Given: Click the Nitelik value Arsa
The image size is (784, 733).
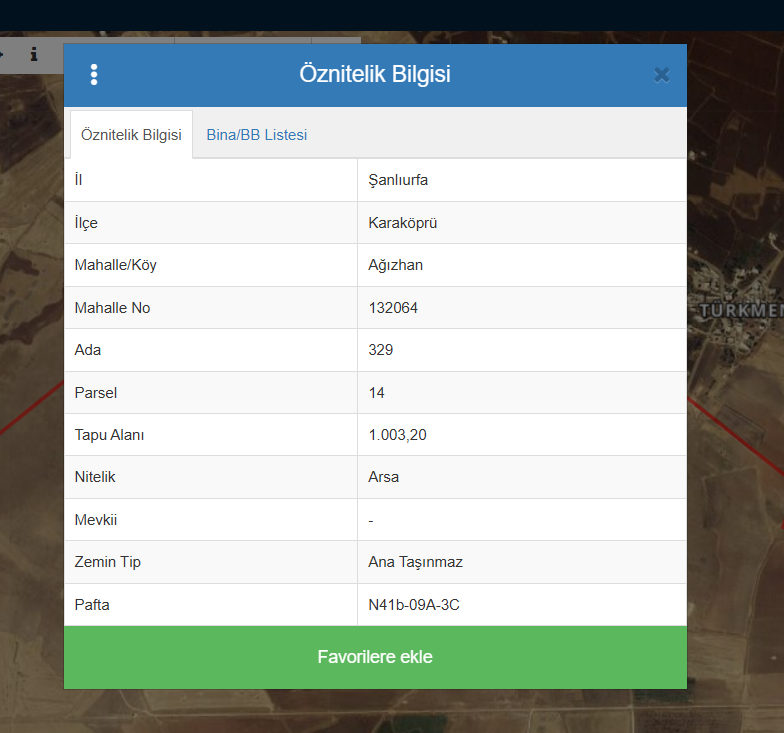Looking at the screenshot, I should [x=384, y=477].
